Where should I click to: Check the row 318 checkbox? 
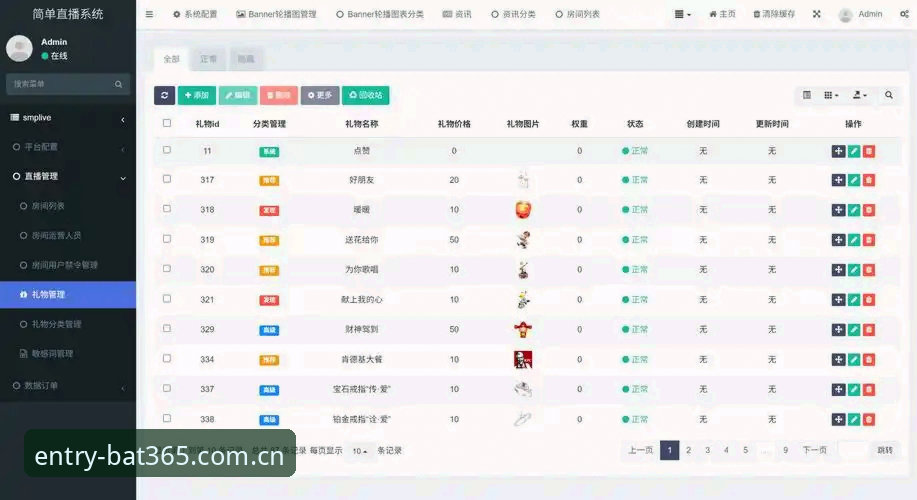point(167,208)
